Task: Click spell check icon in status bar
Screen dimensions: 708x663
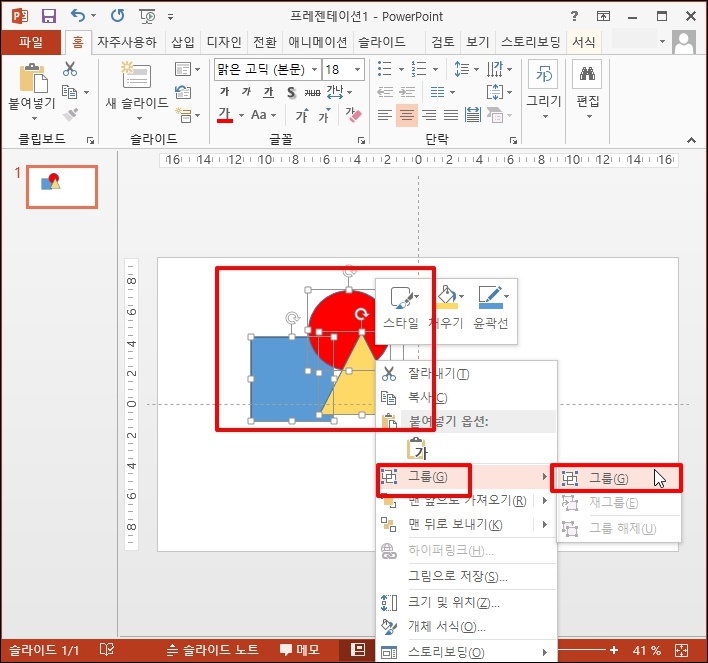Action: [107, 650]
